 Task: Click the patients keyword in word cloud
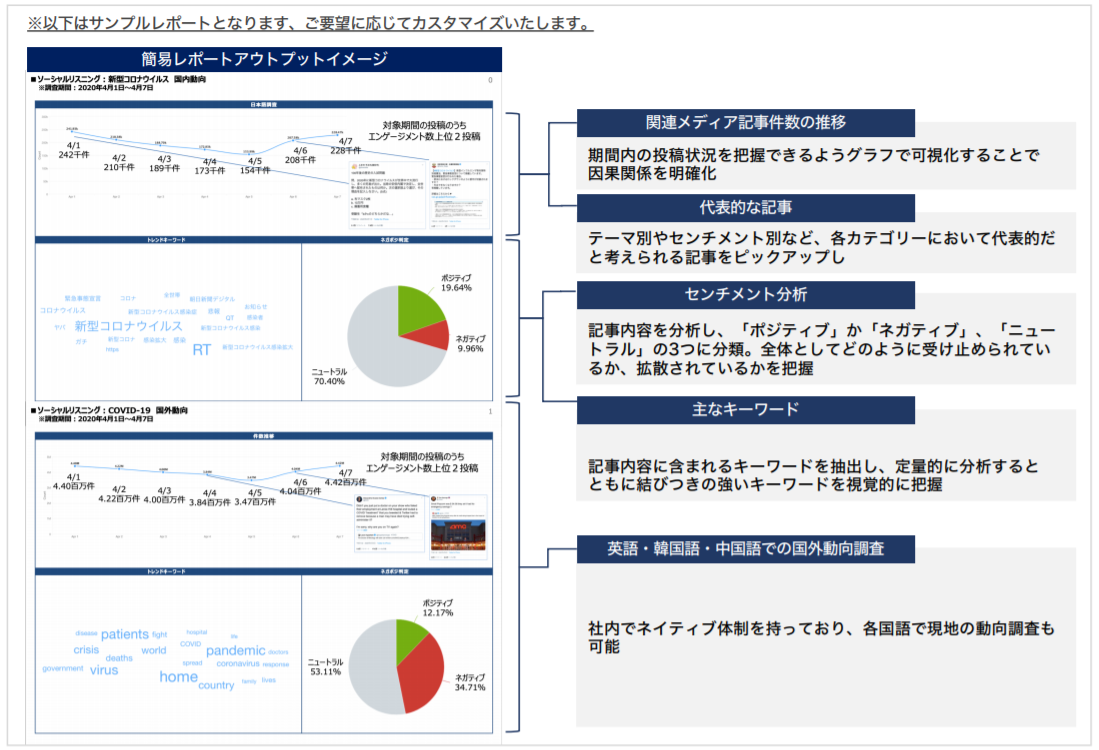pos(125,634)
